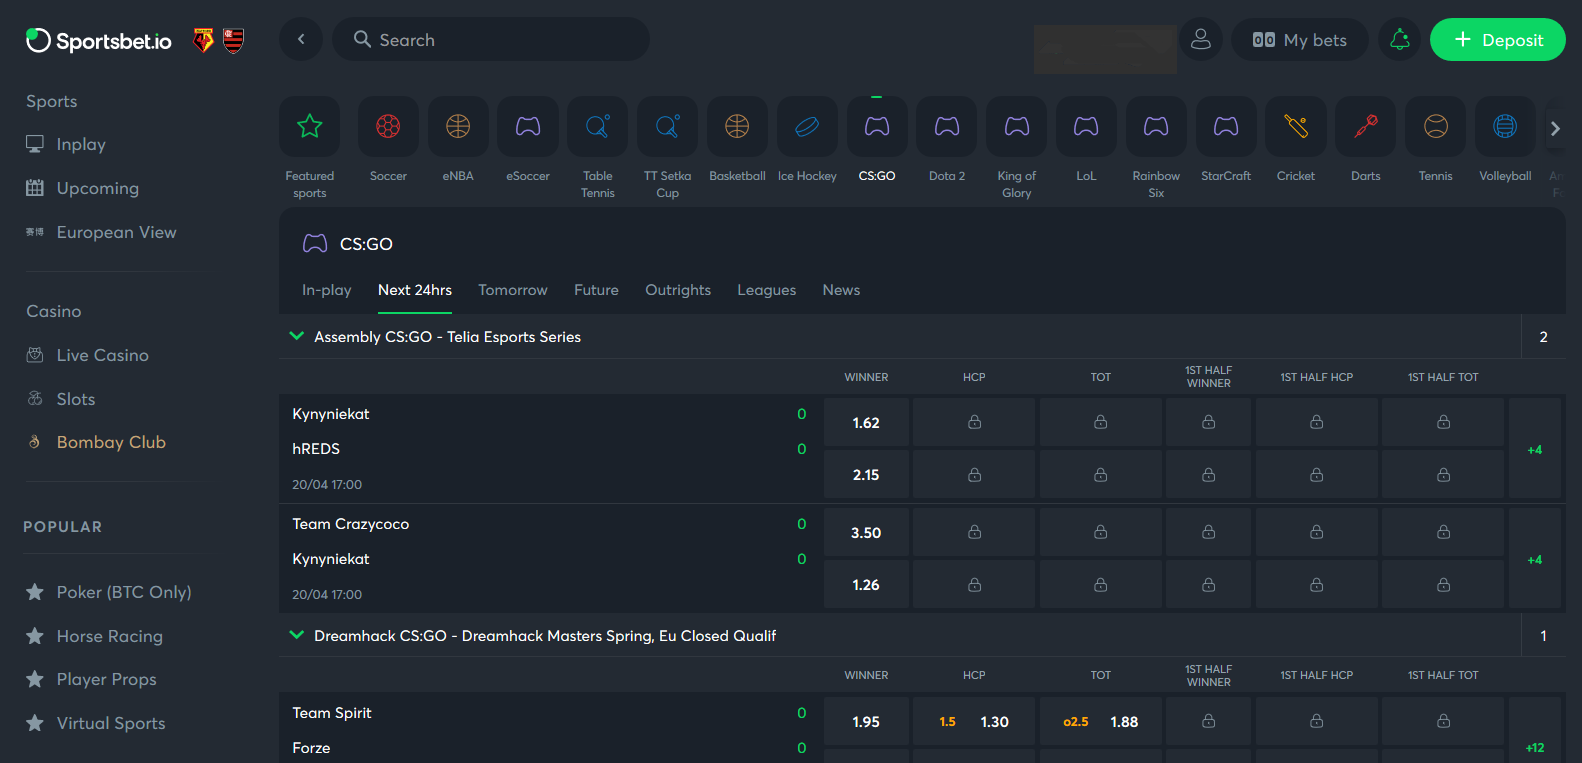Viewport: 1582px width, 763px height.
Task: Select the Volleyball sport icon
Action: tap(1505, 127)
